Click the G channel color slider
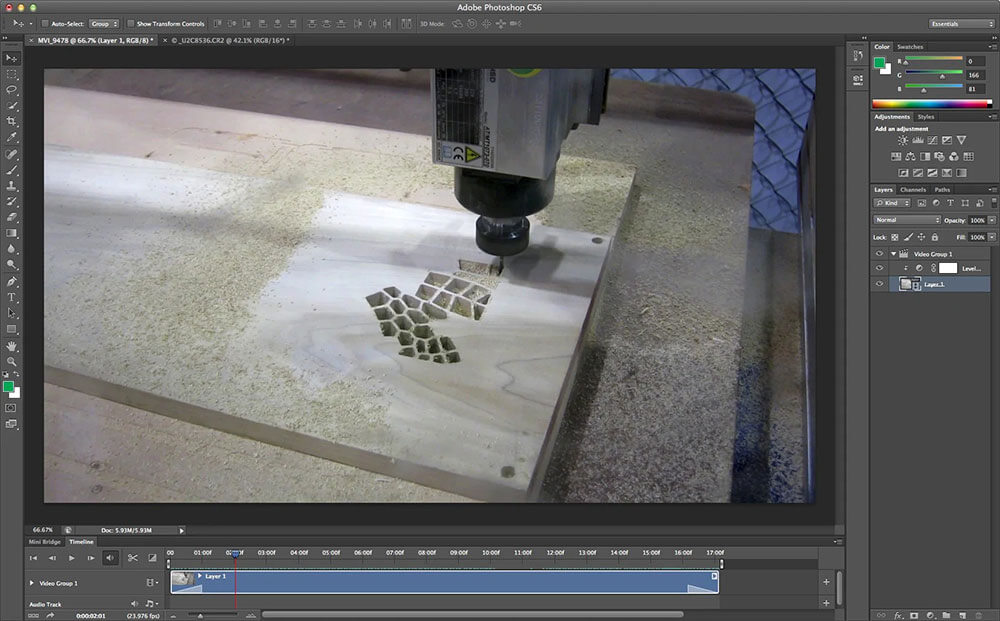The width and height of the screenshot is (1000, 621). (934, 74)
